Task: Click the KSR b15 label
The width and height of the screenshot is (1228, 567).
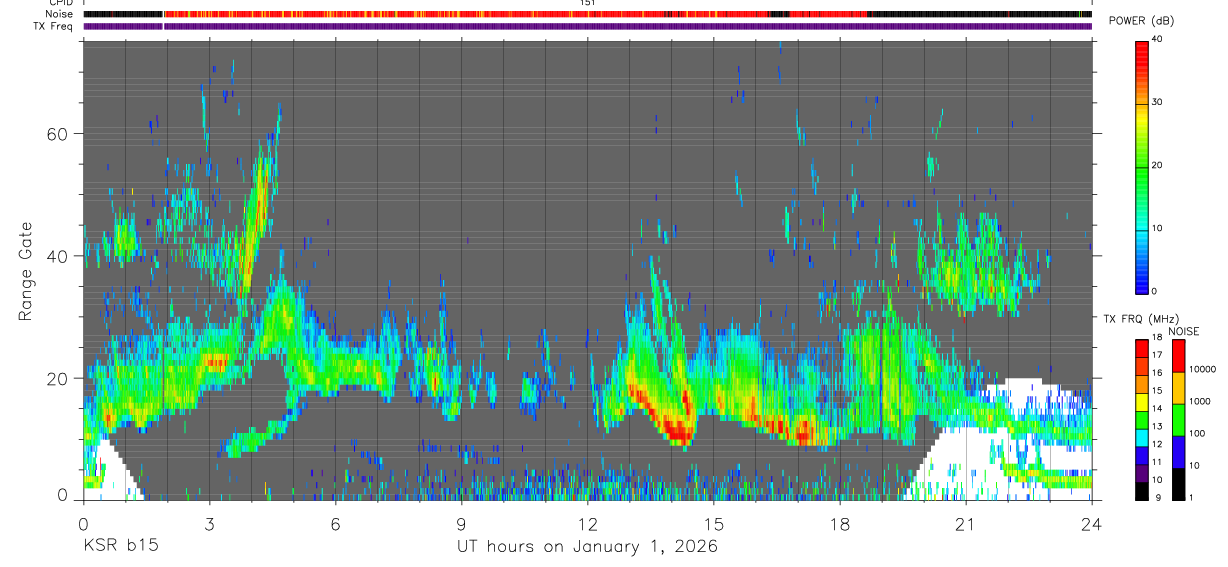Action: (x=120, y=547)
